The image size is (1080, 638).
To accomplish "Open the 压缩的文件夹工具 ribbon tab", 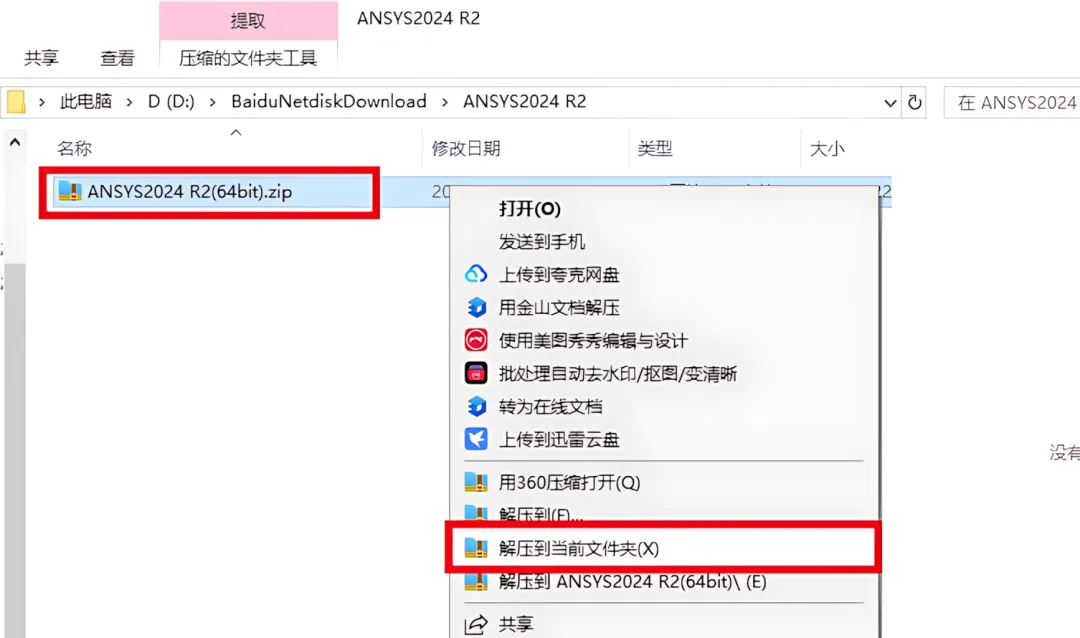I will pyautogui.click(x=248, y=58).
